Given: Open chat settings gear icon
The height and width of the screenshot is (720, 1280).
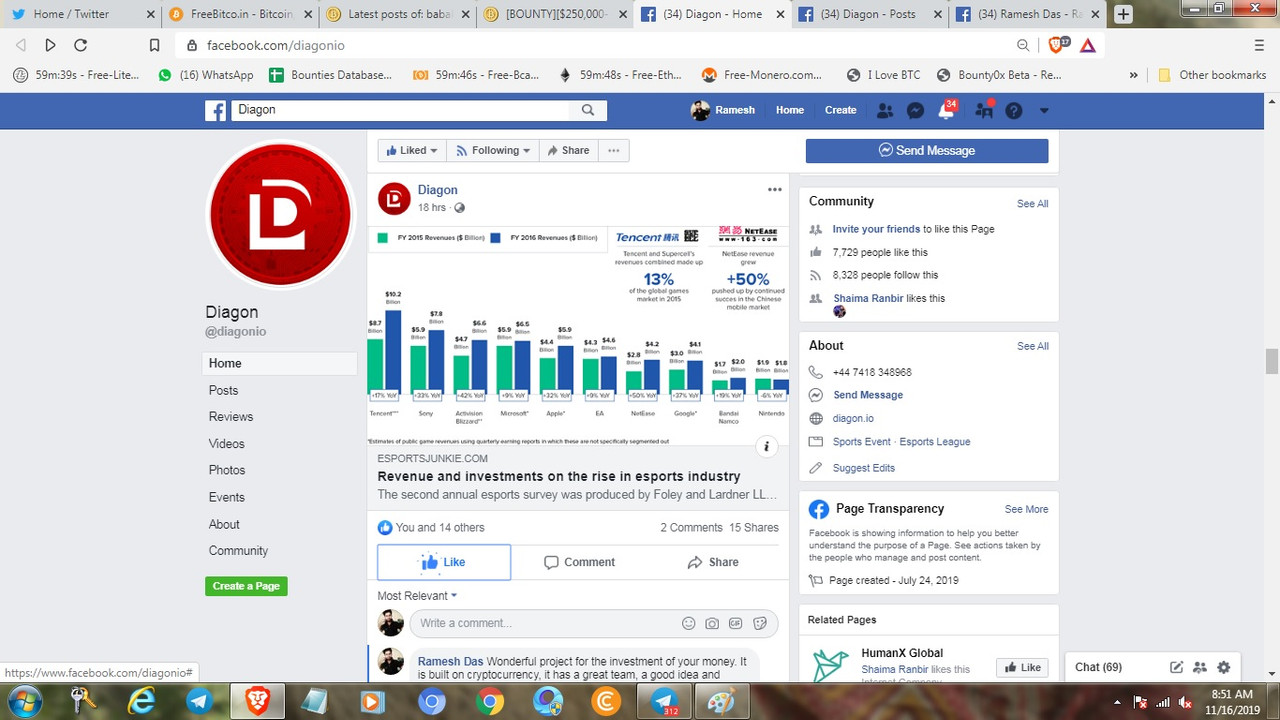Looking at the screenshot, I should coord(1223,667).
